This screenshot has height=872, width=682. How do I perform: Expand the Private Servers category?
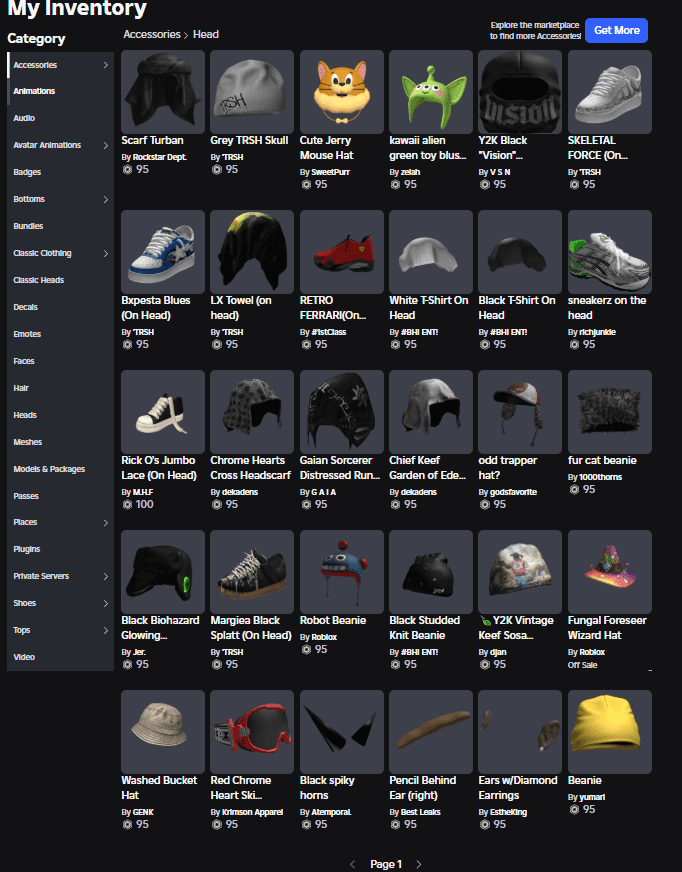coord(106,577)
